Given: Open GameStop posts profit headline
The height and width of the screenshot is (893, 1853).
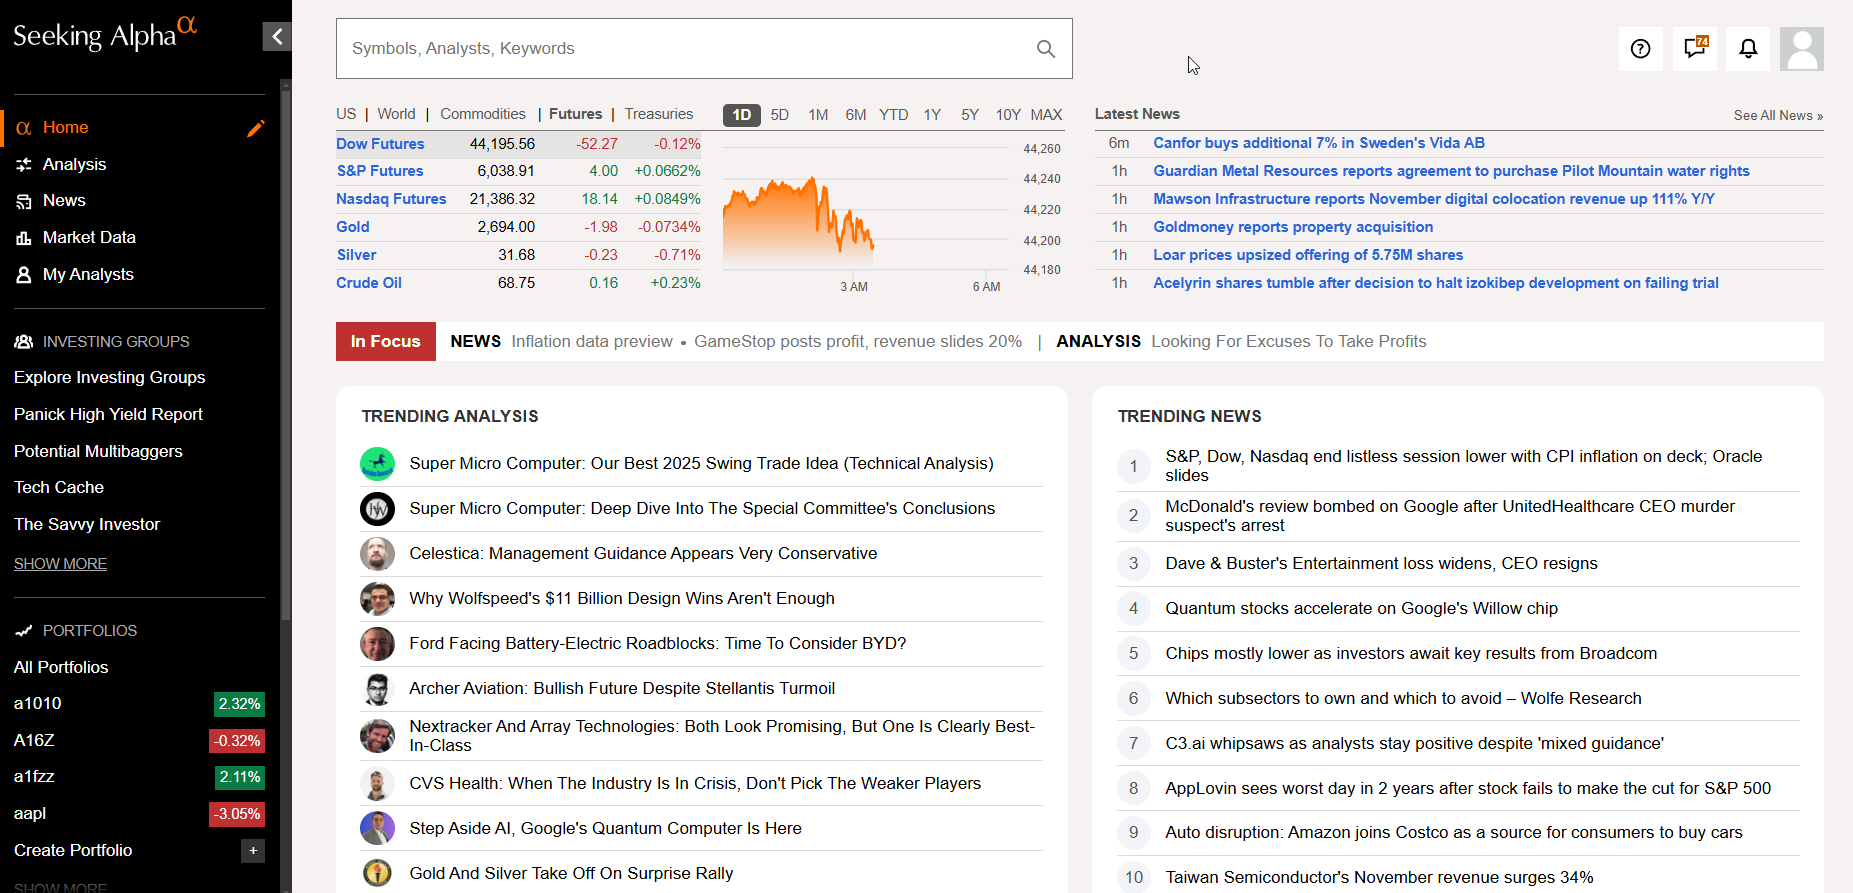Looking at the screenshot, I should point(858,342).
